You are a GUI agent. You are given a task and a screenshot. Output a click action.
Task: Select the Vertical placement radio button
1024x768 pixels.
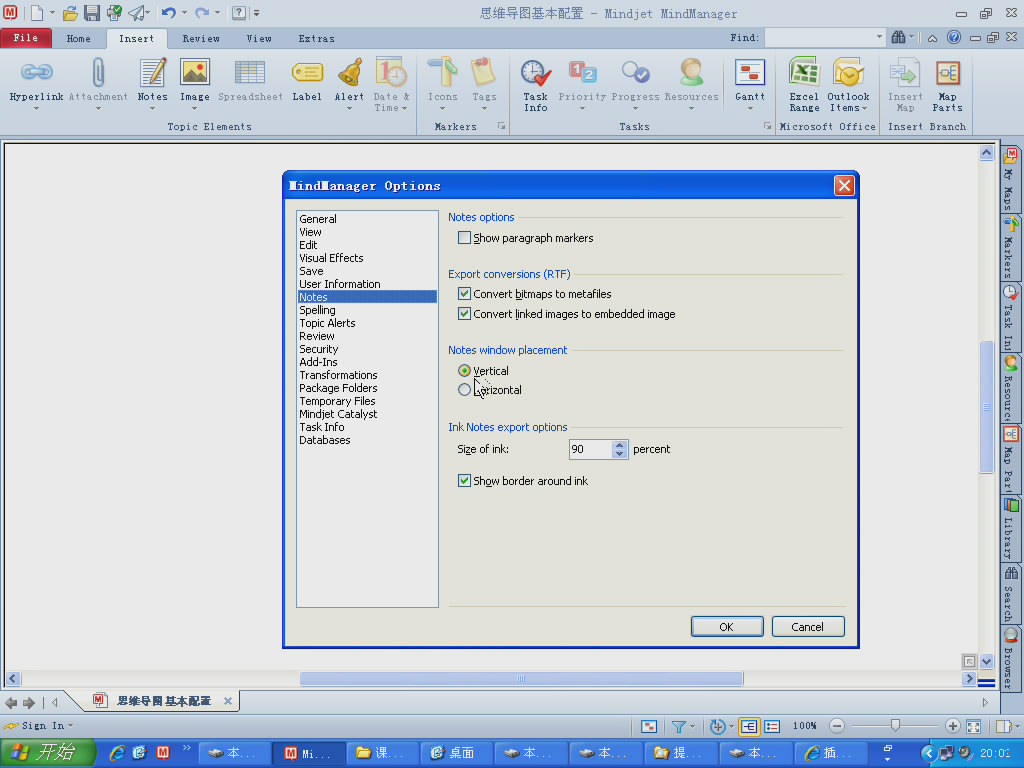tap(464, 370)
